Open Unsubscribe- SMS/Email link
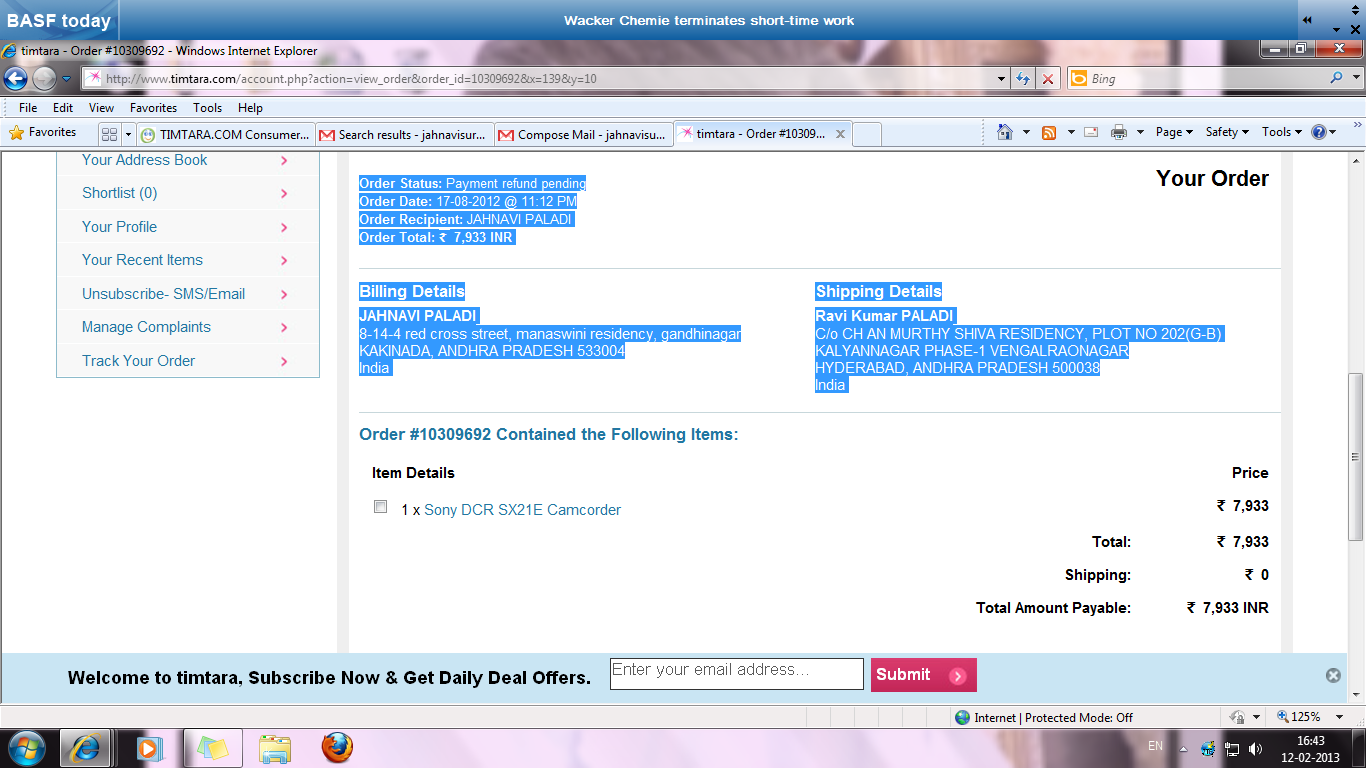 tap(164, 294)
